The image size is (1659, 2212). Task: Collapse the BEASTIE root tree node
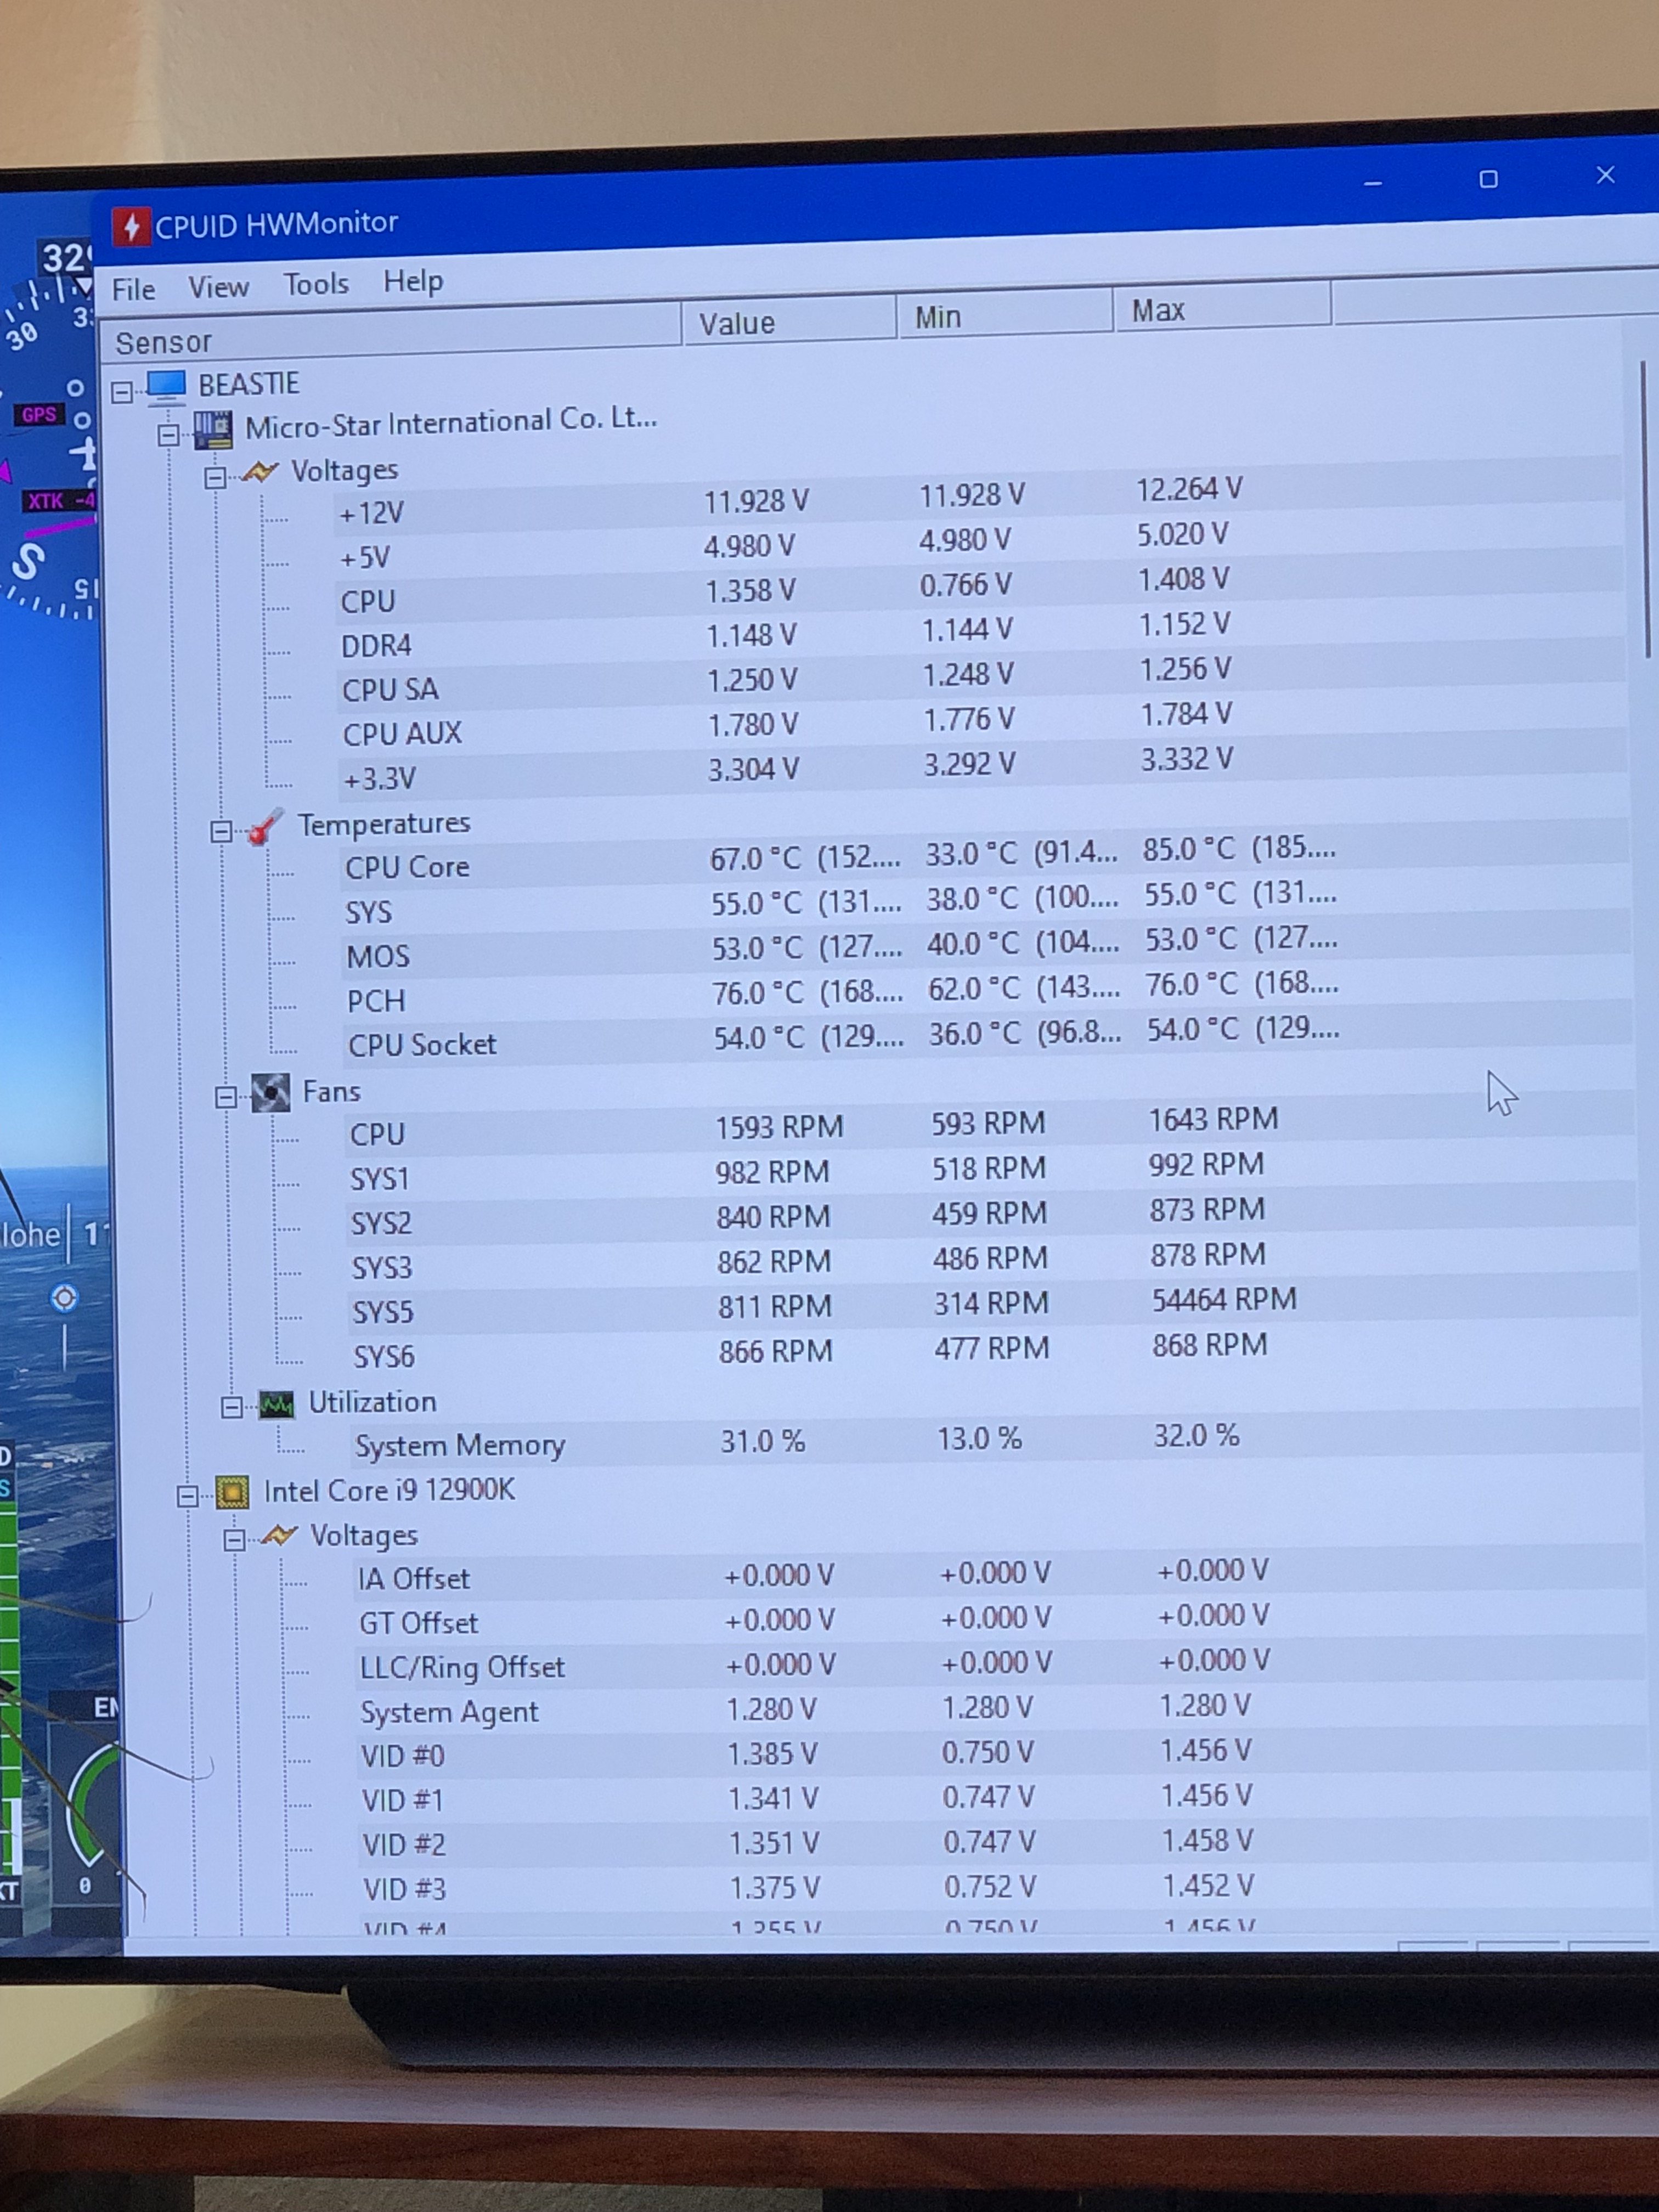click(x=122, y=391)
